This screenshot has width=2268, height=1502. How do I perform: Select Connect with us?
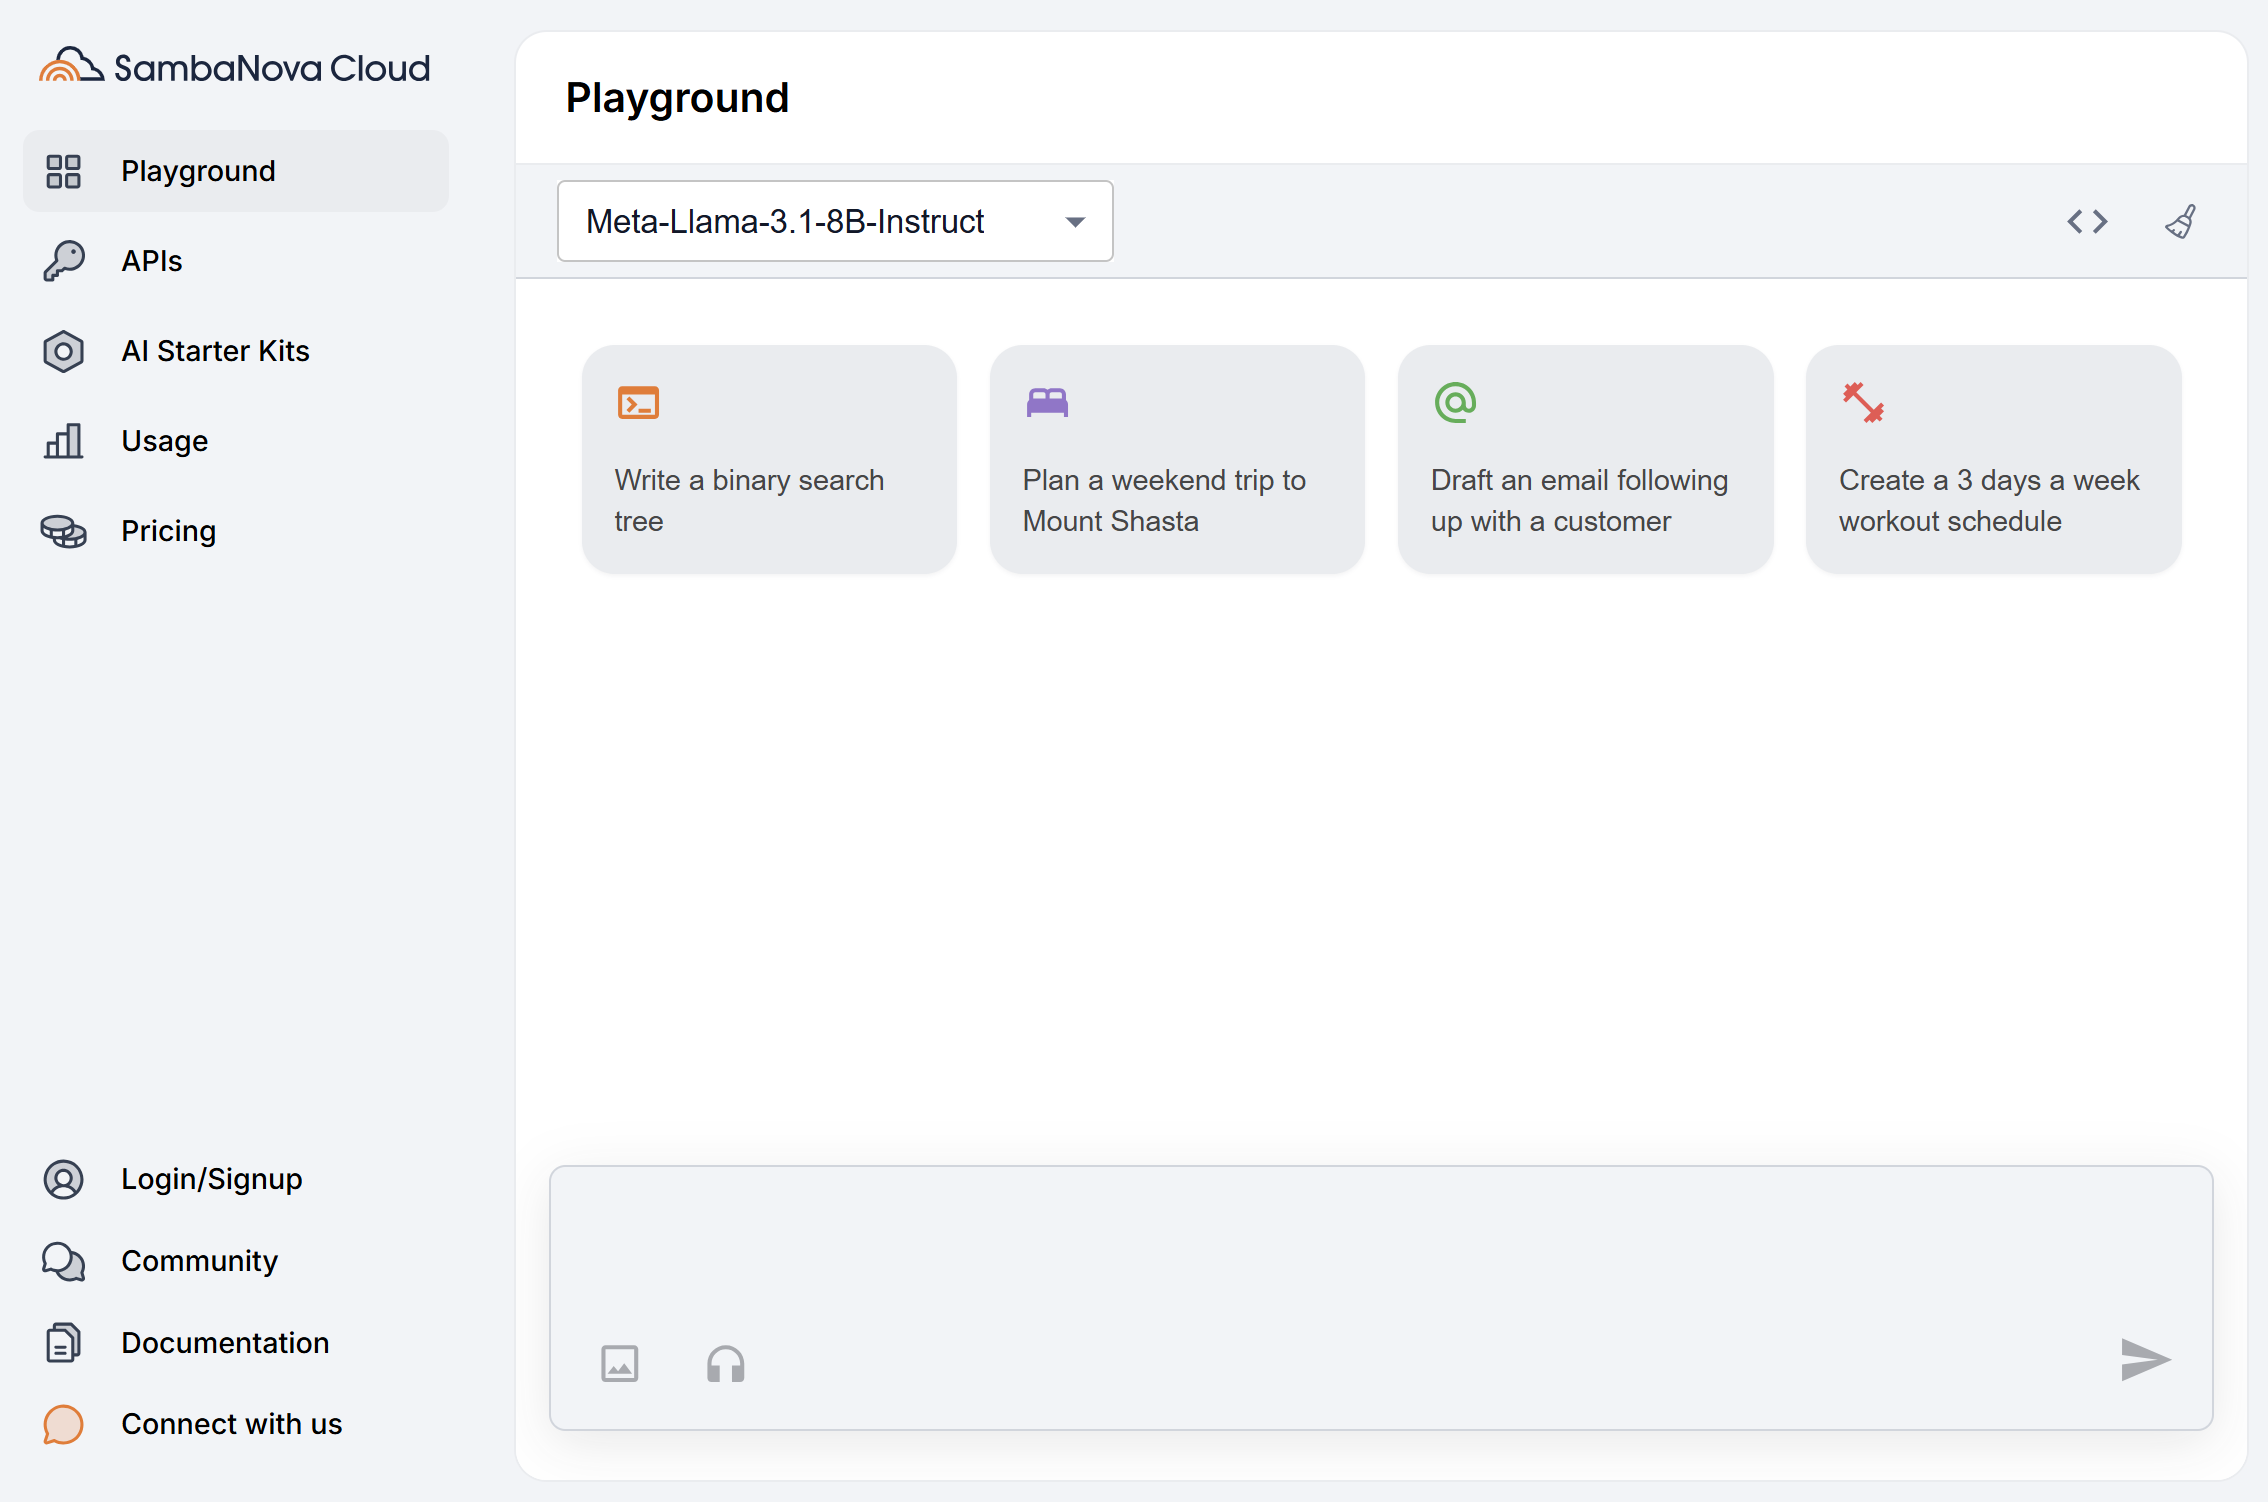[231, 1424]
